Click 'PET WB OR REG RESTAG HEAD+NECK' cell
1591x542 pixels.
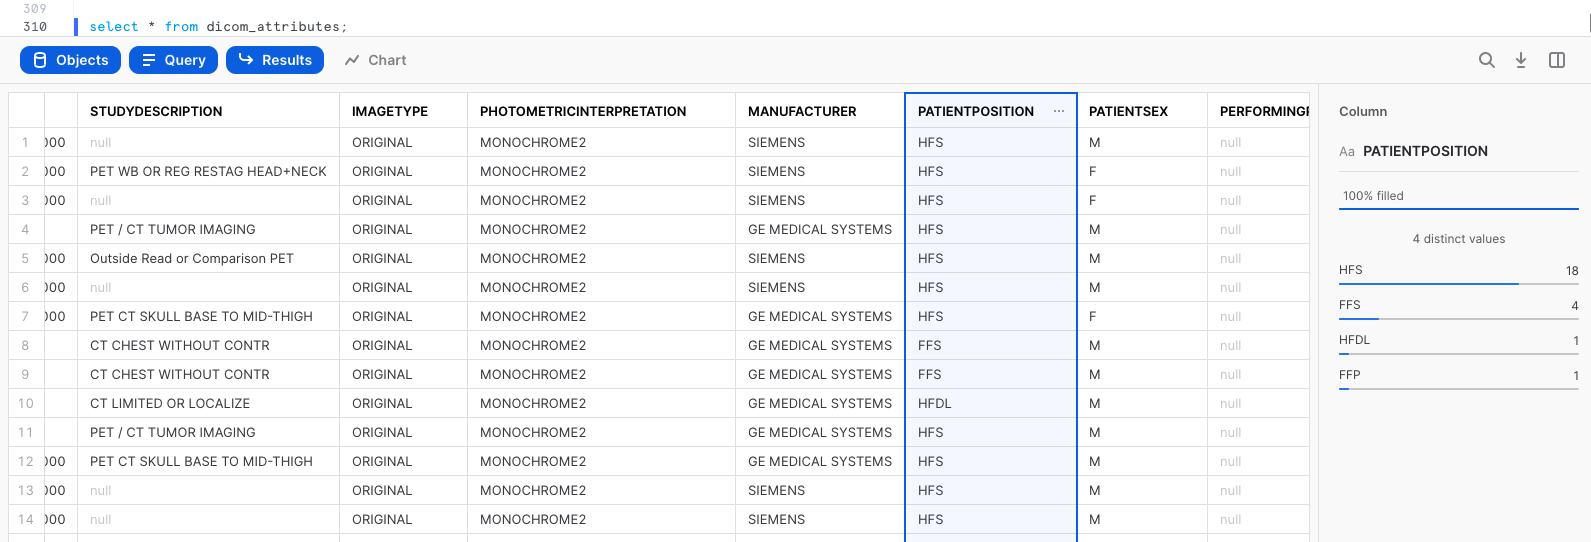pyautogui.click(x=208, y=171)
